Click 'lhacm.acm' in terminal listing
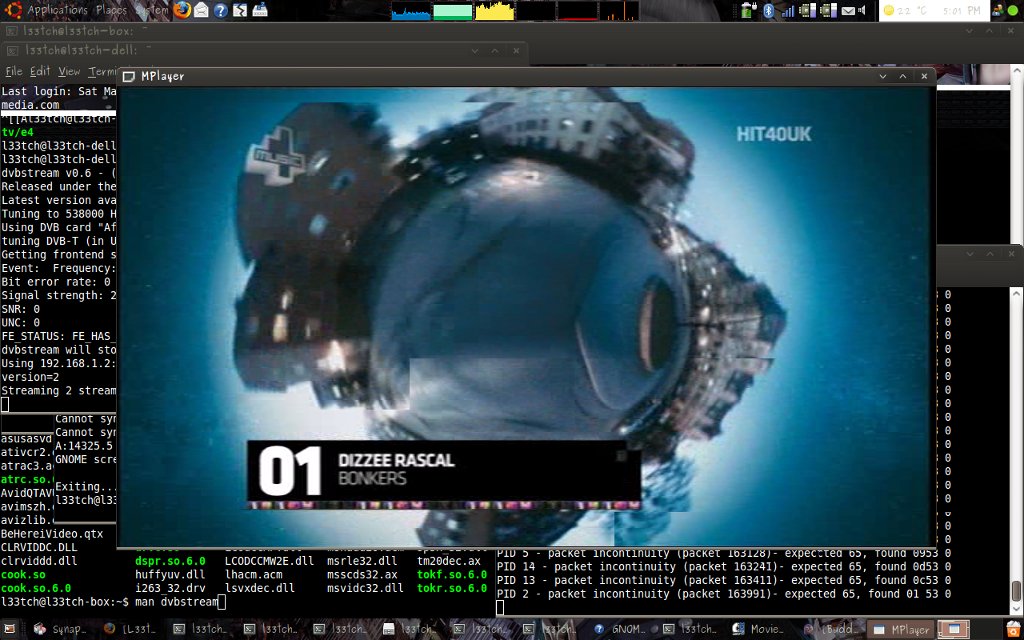Screen dimensions: 1024x640 tap(253, 575)
